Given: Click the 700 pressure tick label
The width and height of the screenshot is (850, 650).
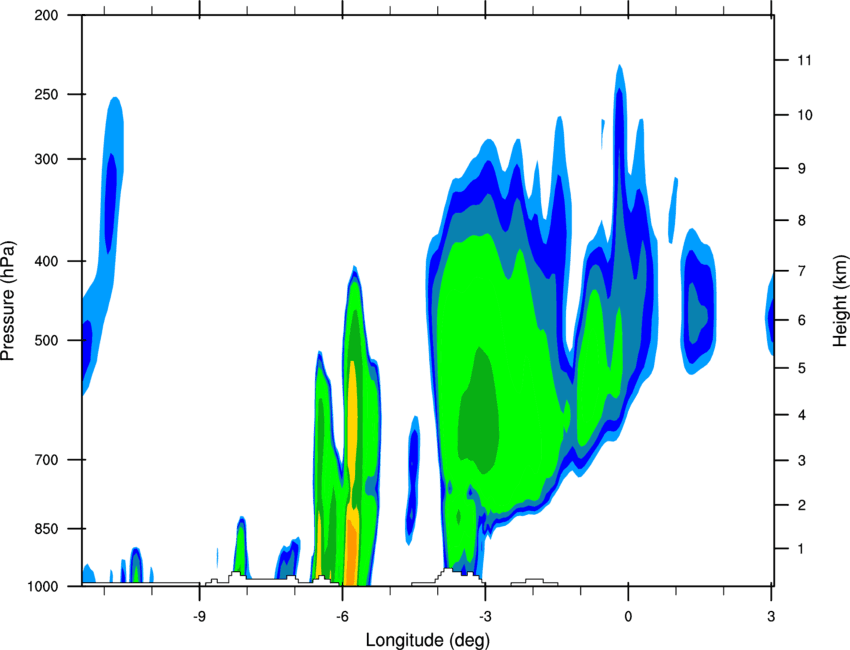Looking at the screenshot, I should [x=47, y=460].
